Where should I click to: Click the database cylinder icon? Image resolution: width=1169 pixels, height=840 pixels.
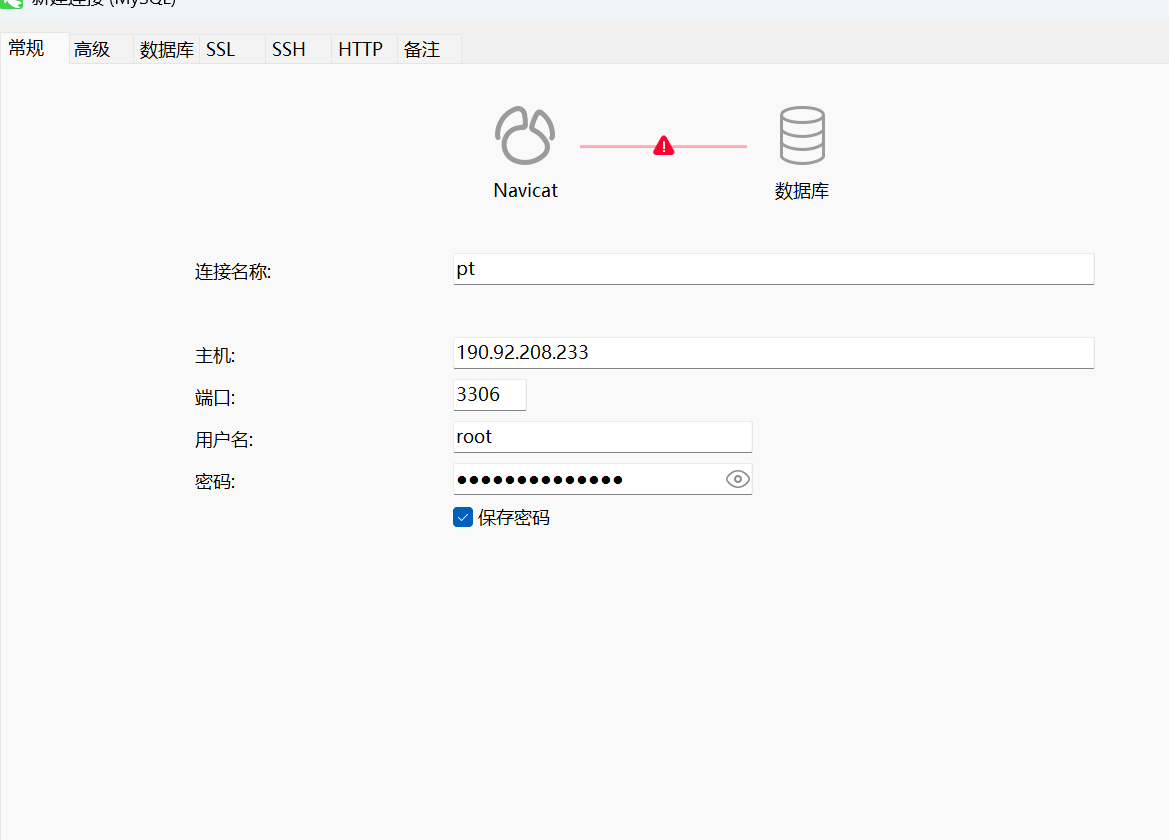(802, 135)
